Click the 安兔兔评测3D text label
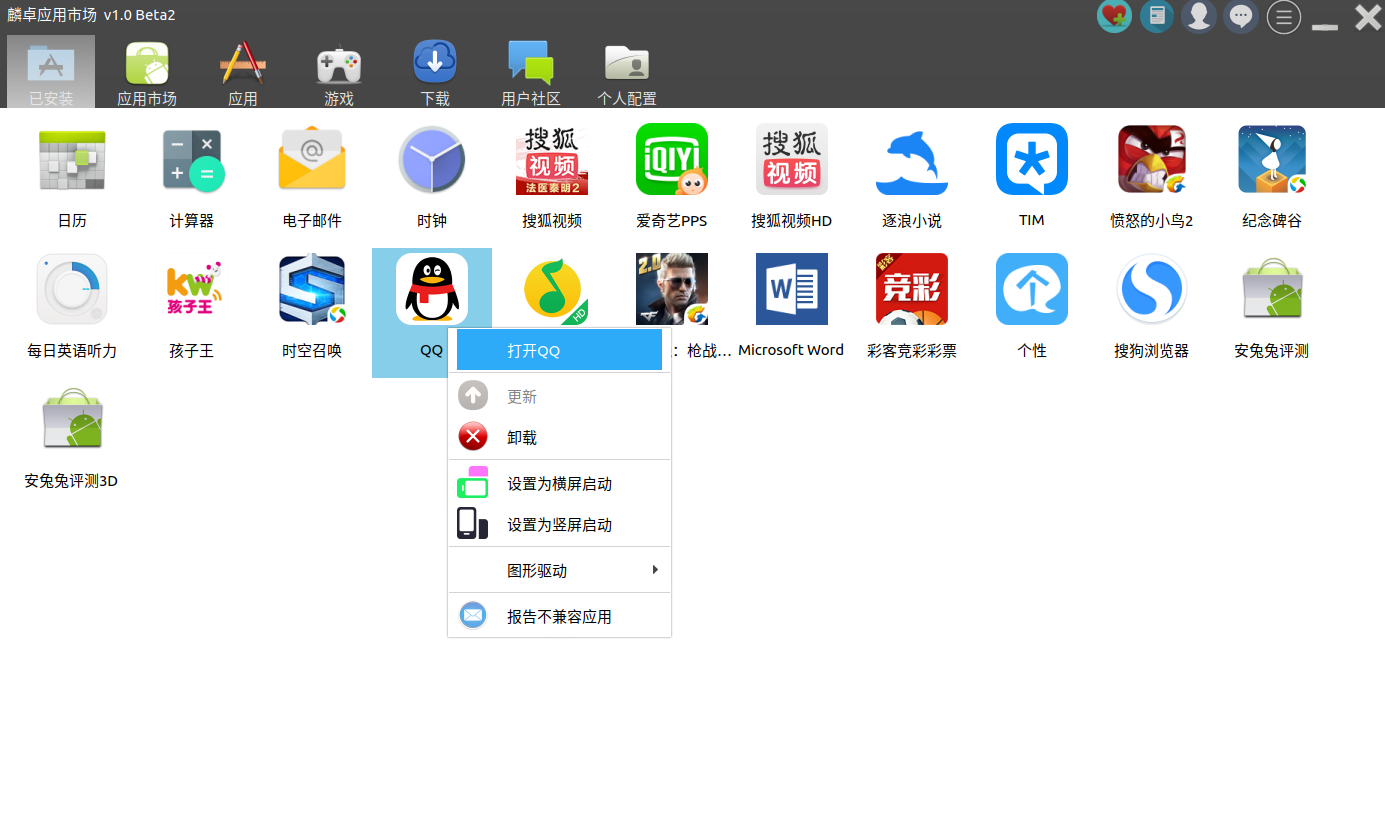1385x816 pixels. pos(71,481)
